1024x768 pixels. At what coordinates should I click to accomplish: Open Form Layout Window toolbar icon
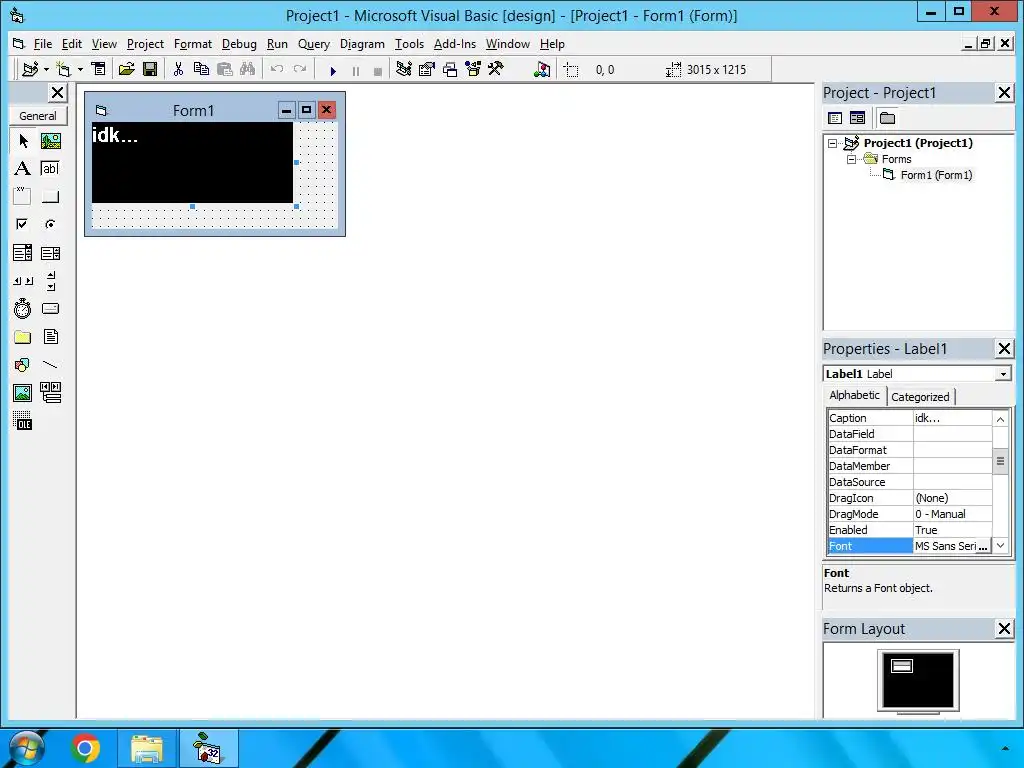450,69
